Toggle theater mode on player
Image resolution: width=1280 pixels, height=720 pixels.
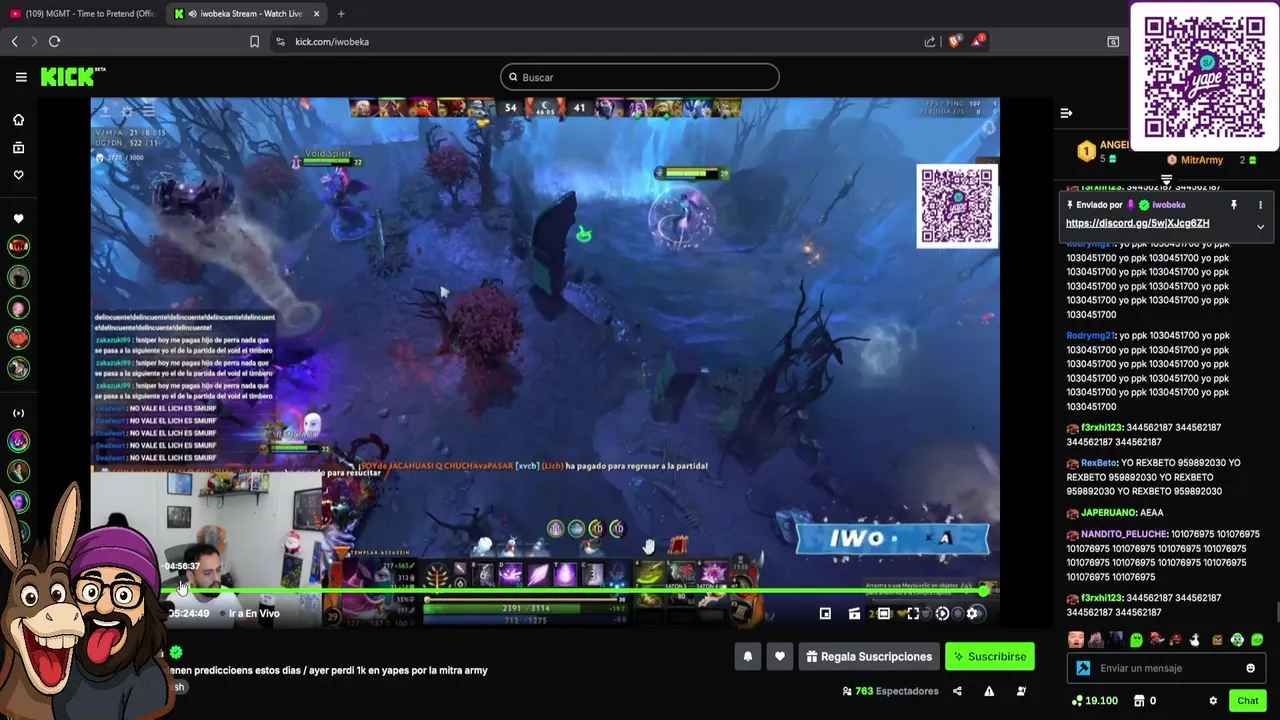(x=884, y=613)
